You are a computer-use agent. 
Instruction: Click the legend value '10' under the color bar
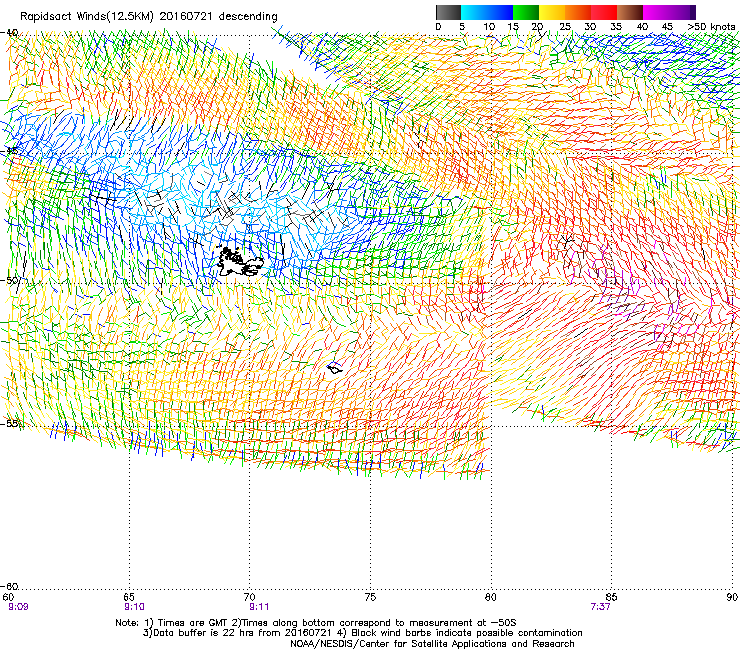point(489,26)
